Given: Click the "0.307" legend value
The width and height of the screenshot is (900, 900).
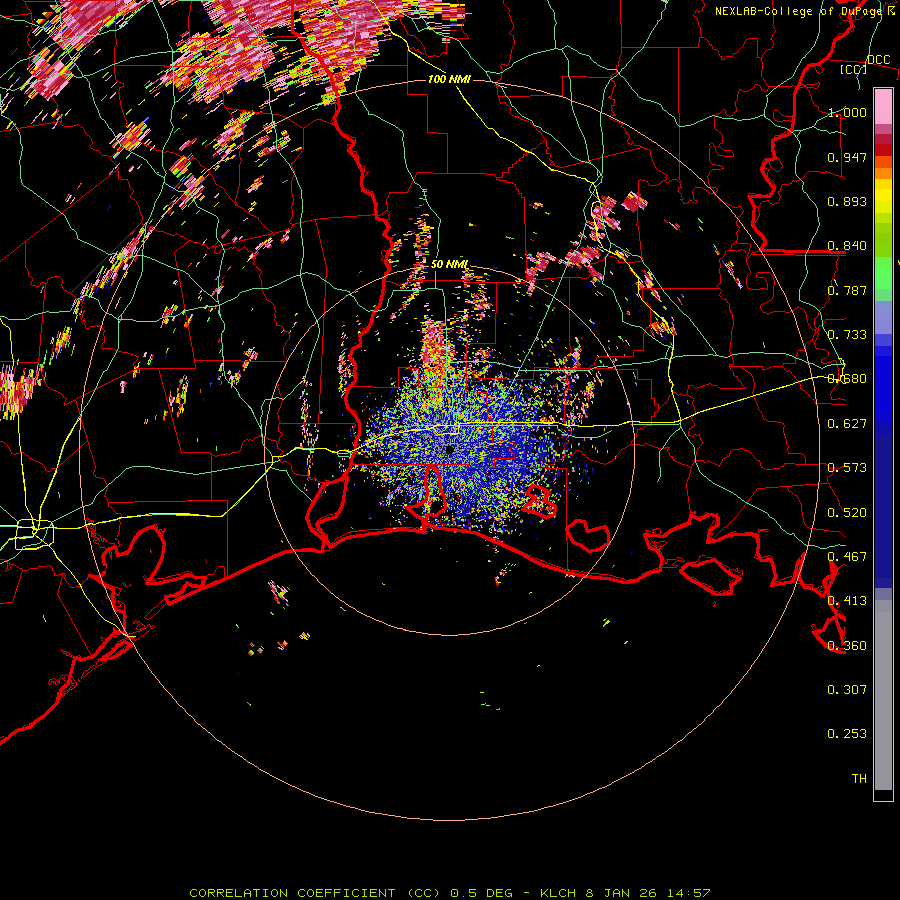Looking at the screenshot, I should [x=847, y=690].
